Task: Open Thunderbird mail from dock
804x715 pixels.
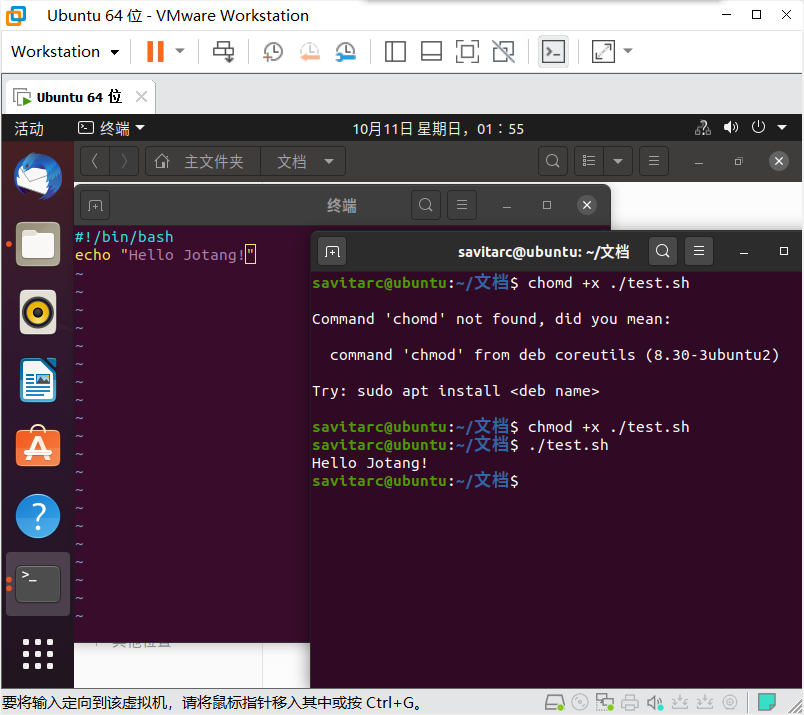Action: click(x=38, y=176)
